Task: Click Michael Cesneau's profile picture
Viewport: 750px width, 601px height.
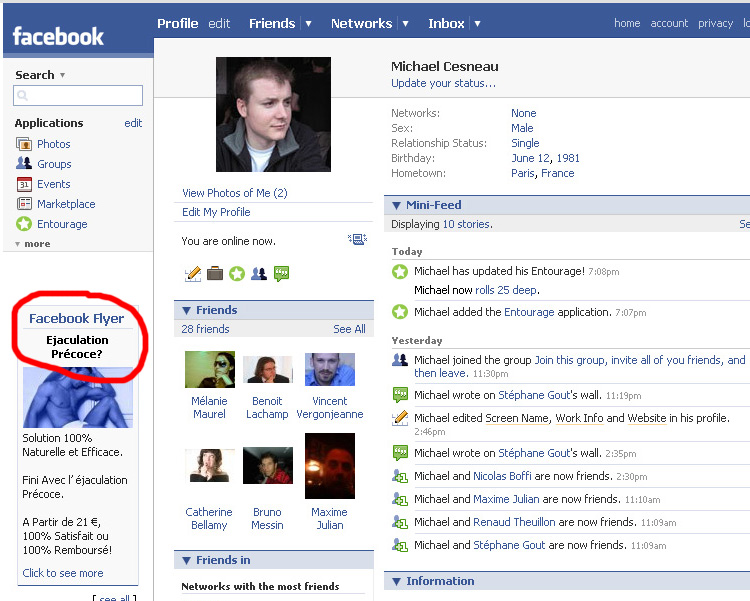Action: coord(273,114)
